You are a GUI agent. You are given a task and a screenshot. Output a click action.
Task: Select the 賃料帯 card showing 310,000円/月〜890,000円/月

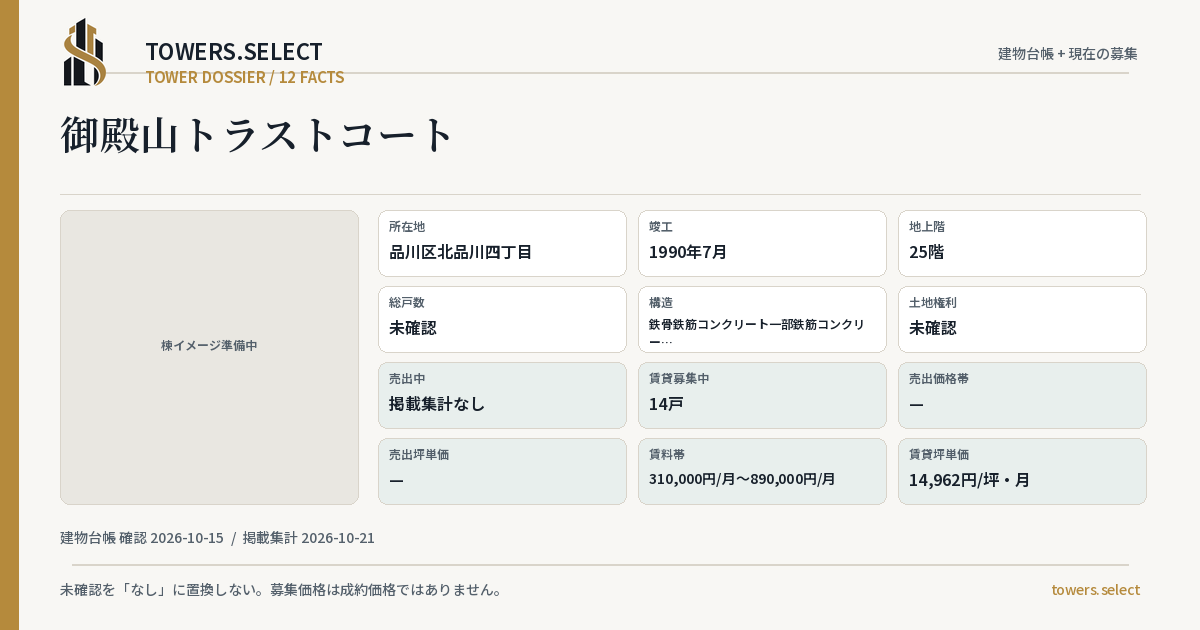point(762,471)
